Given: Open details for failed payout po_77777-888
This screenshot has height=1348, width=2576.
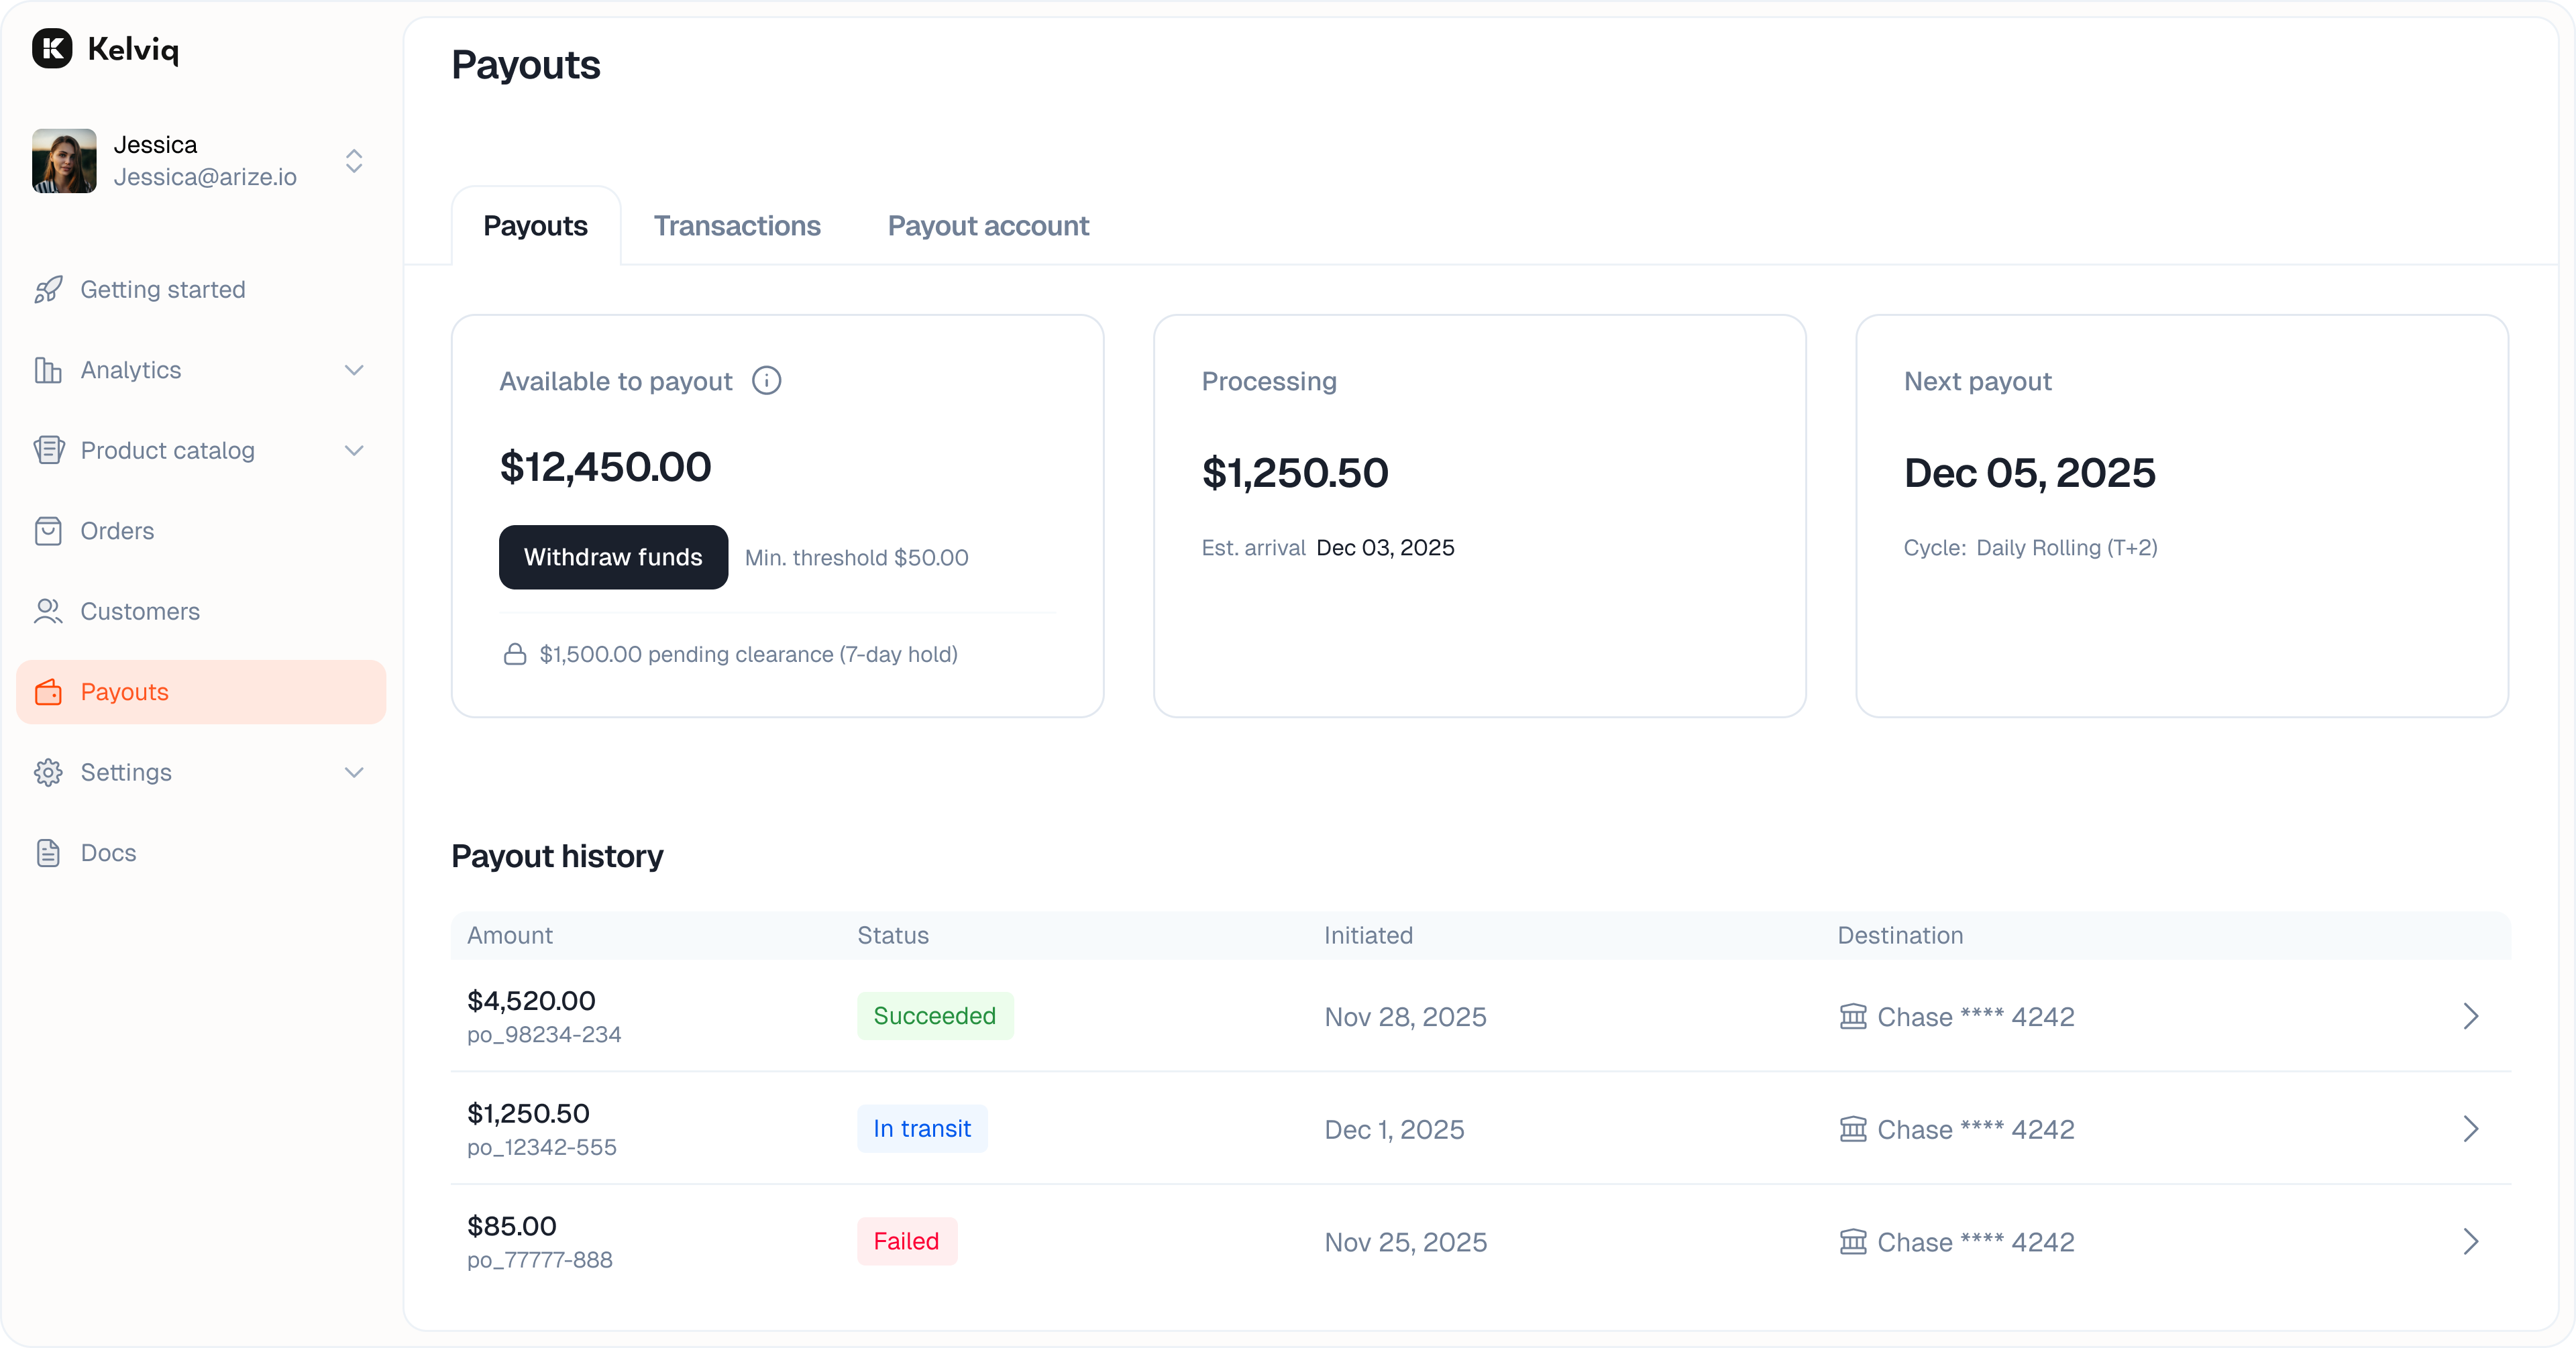Looking at the screenshot, I should tap(2471, 1241).
